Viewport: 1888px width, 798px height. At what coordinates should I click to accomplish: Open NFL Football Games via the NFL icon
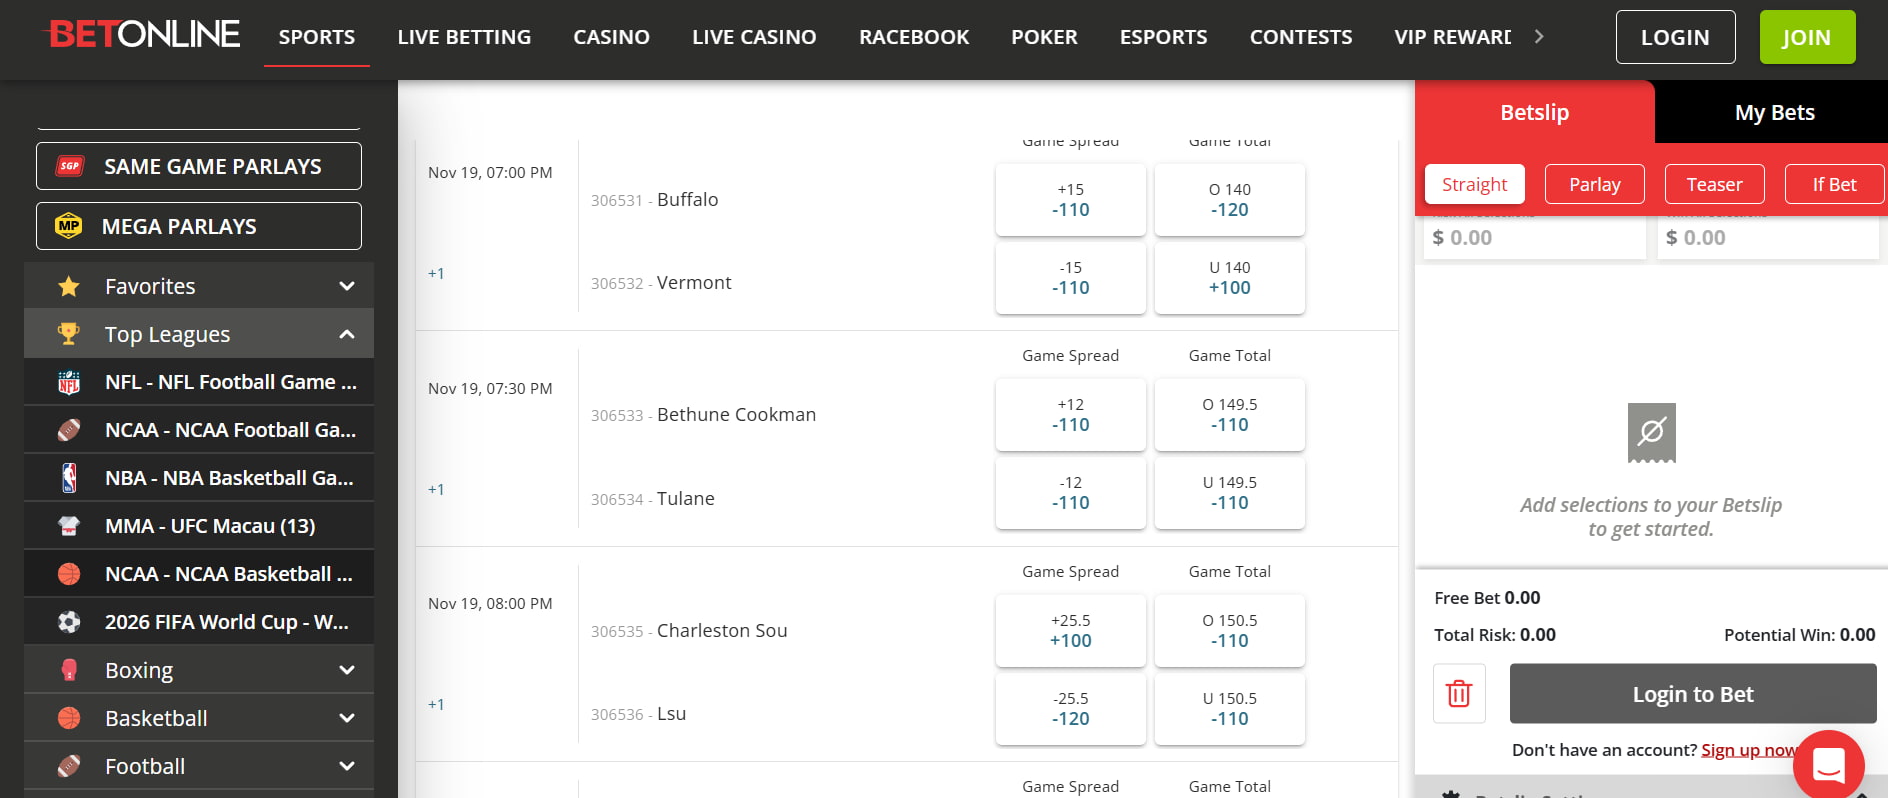click(x=70, y=381)
